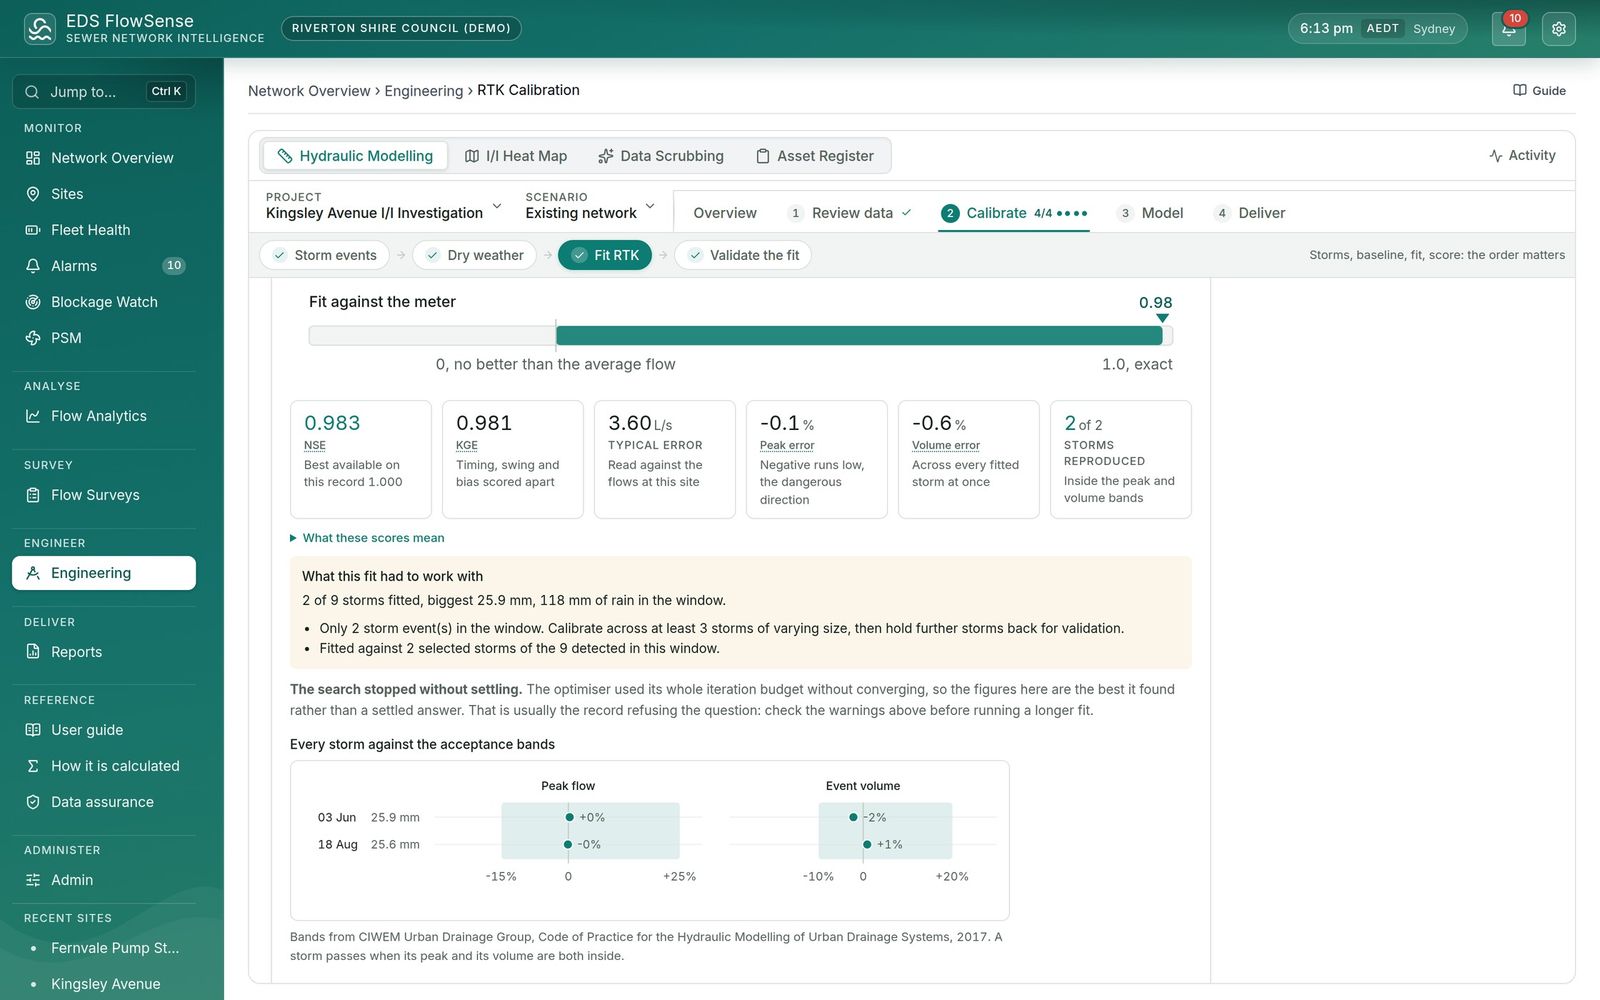Open Alarms in sidebar

tap(104, 266)
